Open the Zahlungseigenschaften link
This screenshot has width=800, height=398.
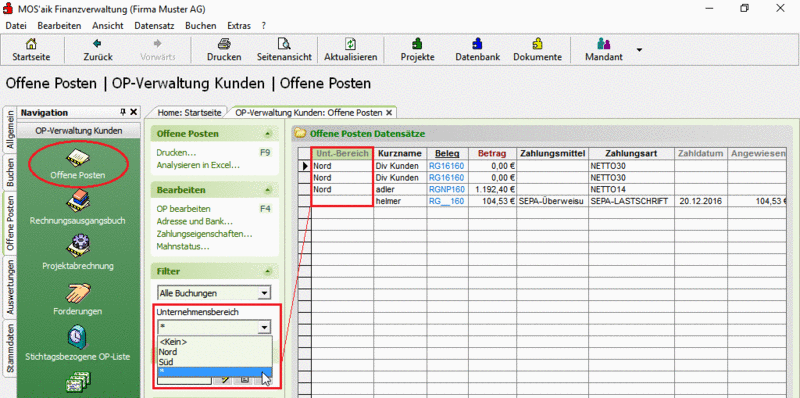click(x=205, y=234)
